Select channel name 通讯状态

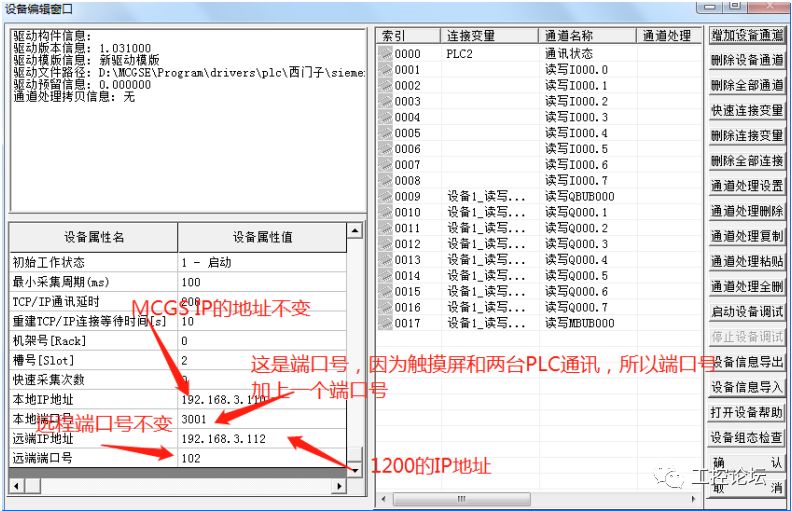tap(569, 54)
